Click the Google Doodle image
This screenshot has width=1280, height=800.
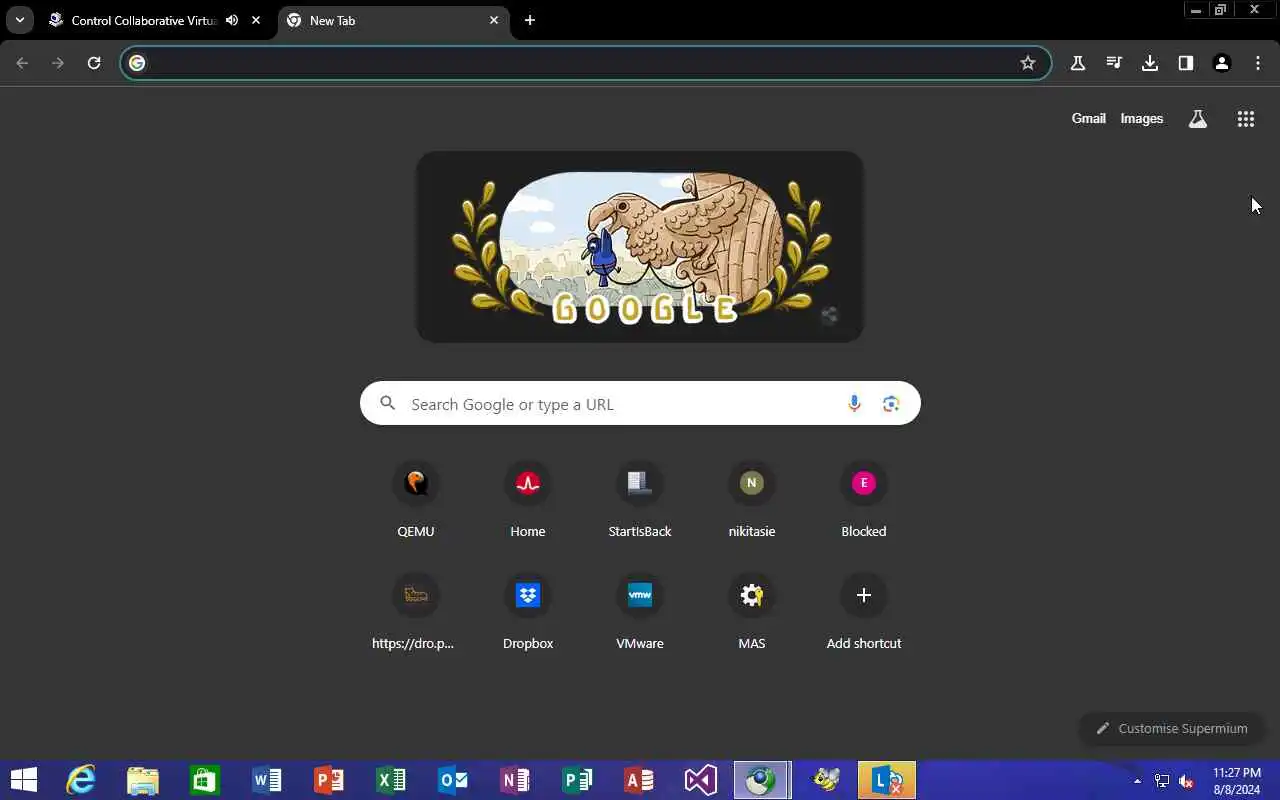(x=640, y=247)
